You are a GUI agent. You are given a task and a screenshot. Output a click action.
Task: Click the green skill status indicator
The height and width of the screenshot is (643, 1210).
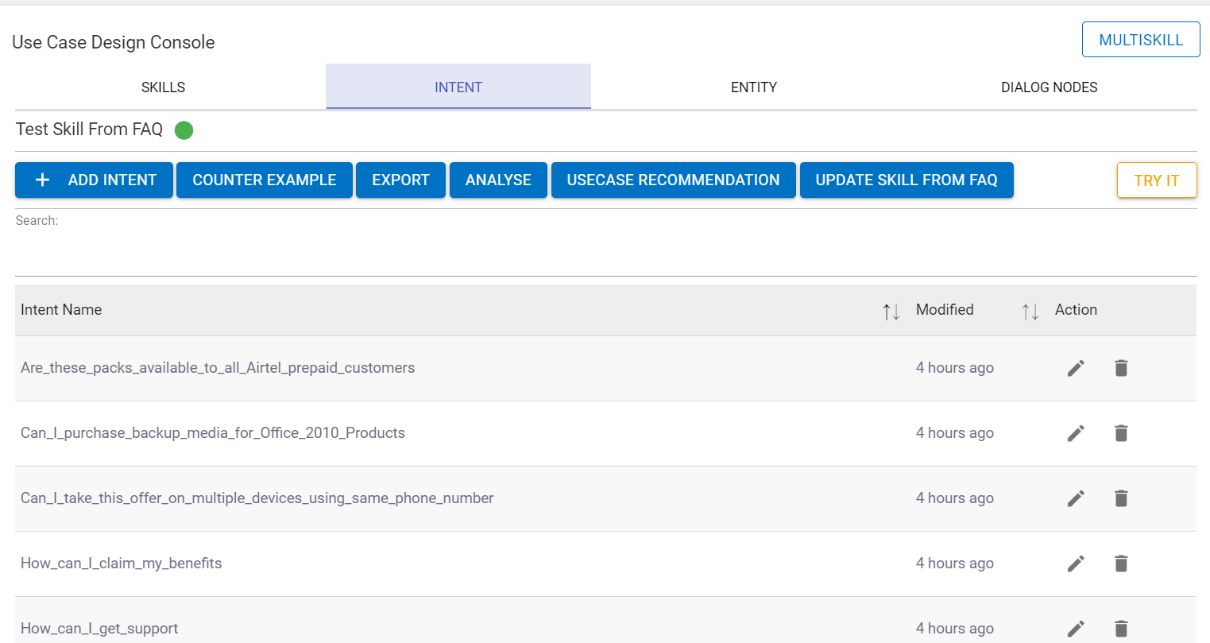(184, 130)
